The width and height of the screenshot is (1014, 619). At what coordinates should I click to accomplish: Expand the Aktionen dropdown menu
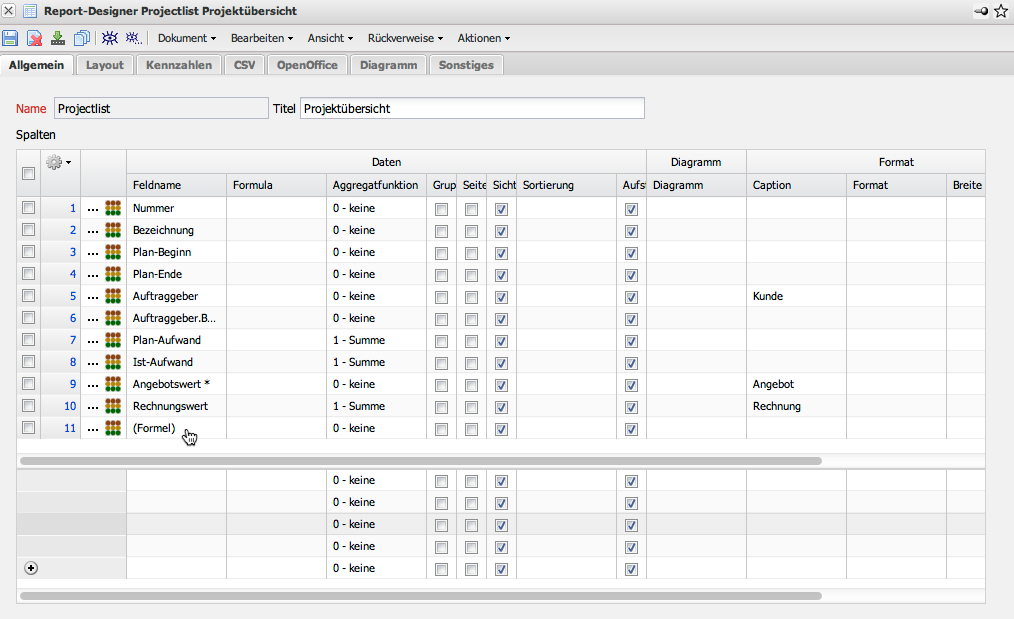coord(483,38)
